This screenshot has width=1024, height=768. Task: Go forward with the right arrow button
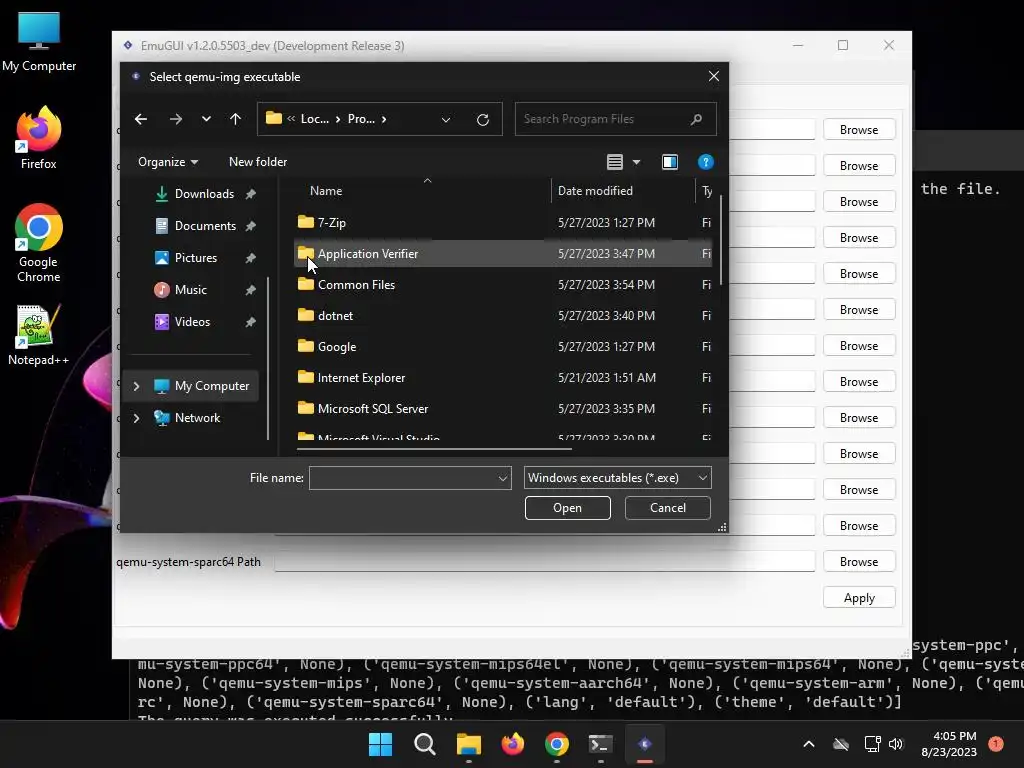click(176, 119)
